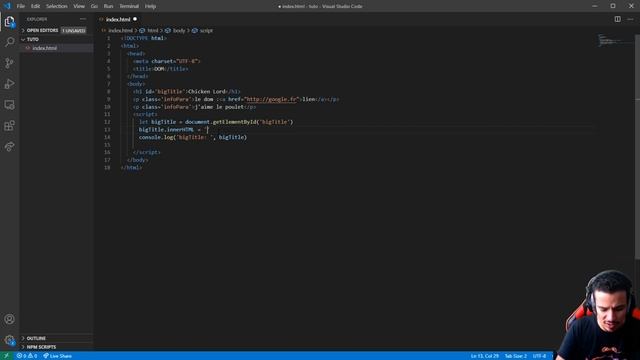This screenshot has height=360, width=640.
Task: Open the Extensions view
Action: tap(9, 125)
